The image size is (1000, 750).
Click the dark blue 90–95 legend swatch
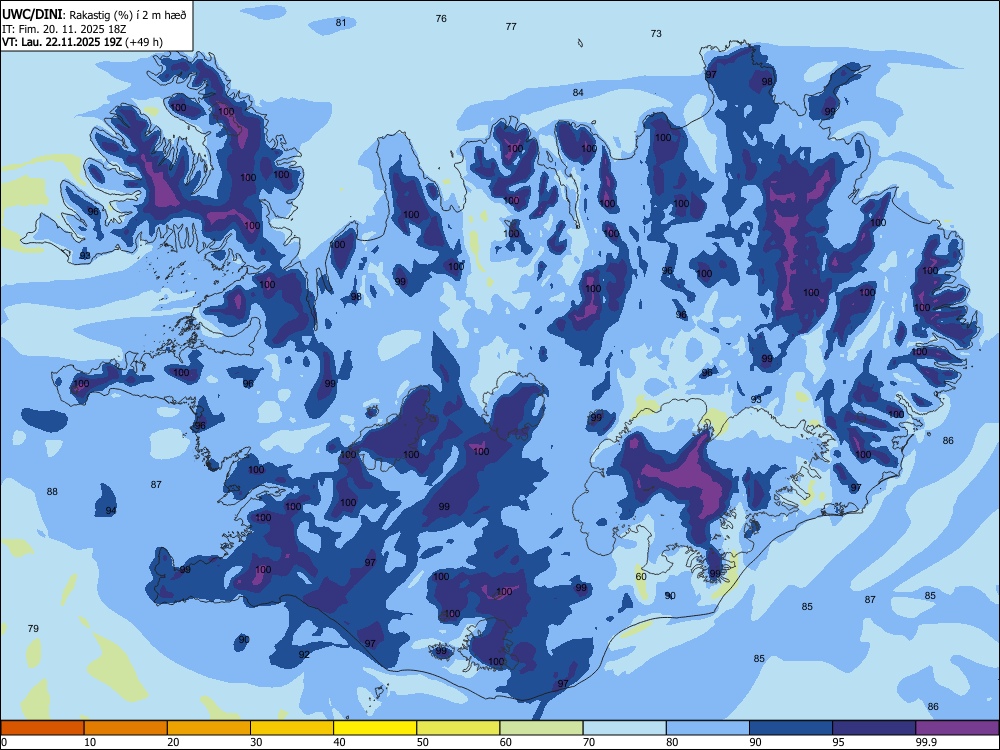[791, 728]
